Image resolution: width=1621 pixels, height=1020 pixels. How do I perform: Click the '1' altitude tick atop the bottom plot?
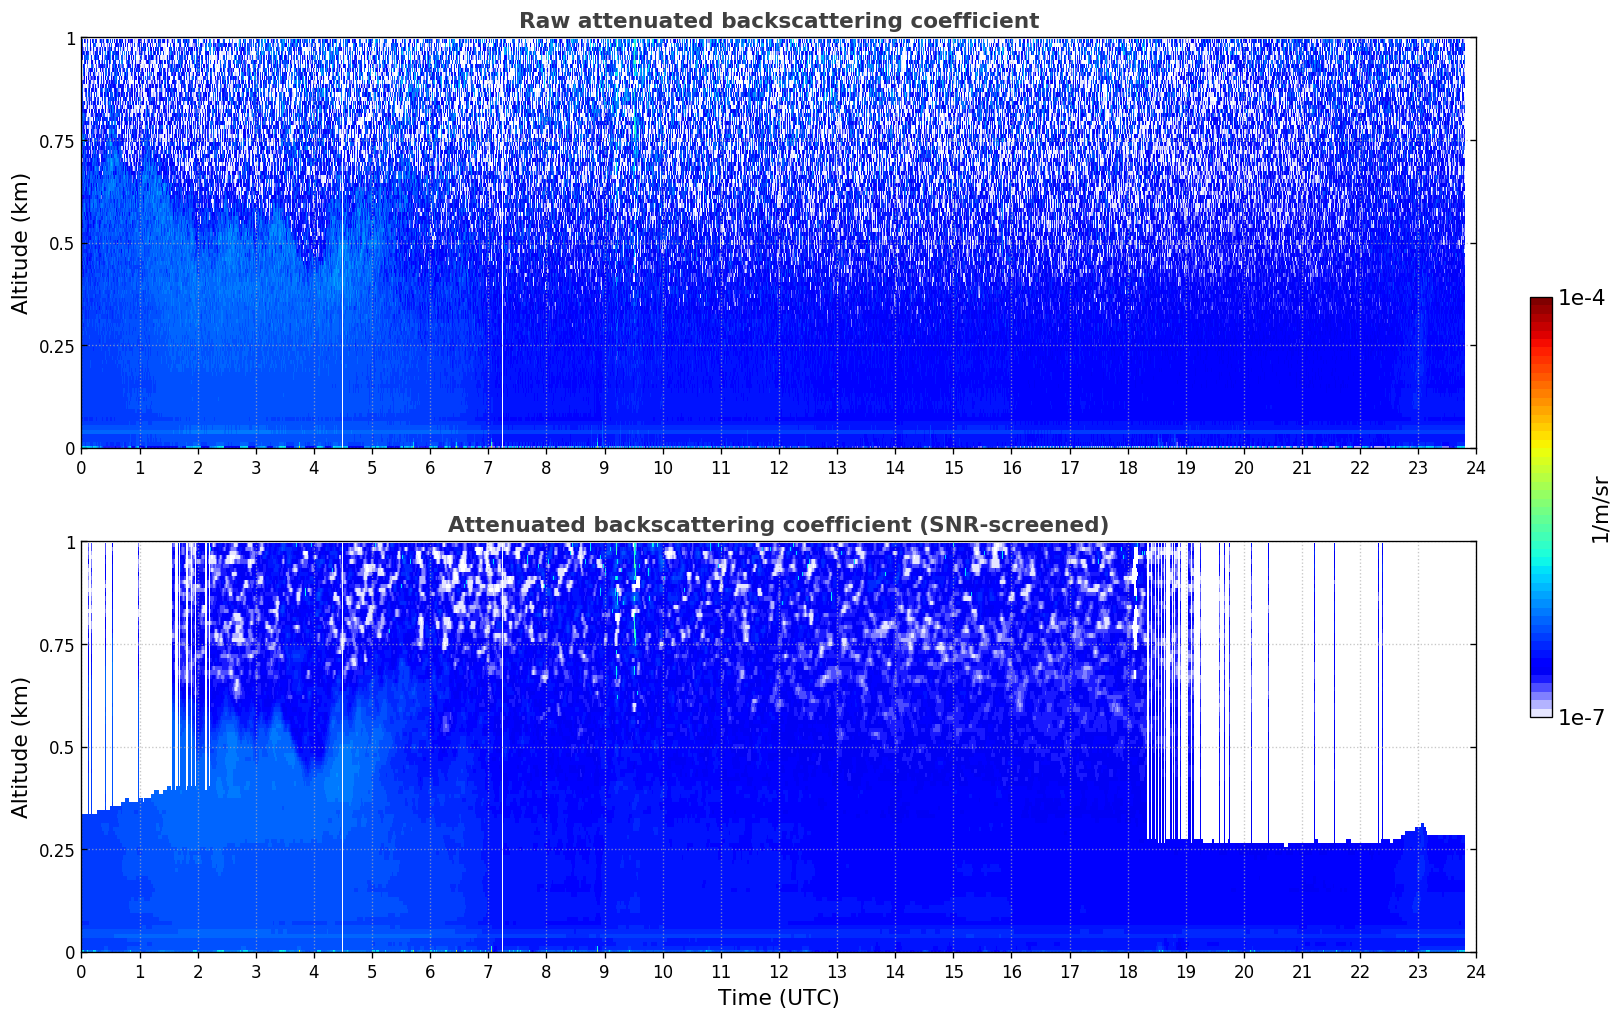point(70,542)
